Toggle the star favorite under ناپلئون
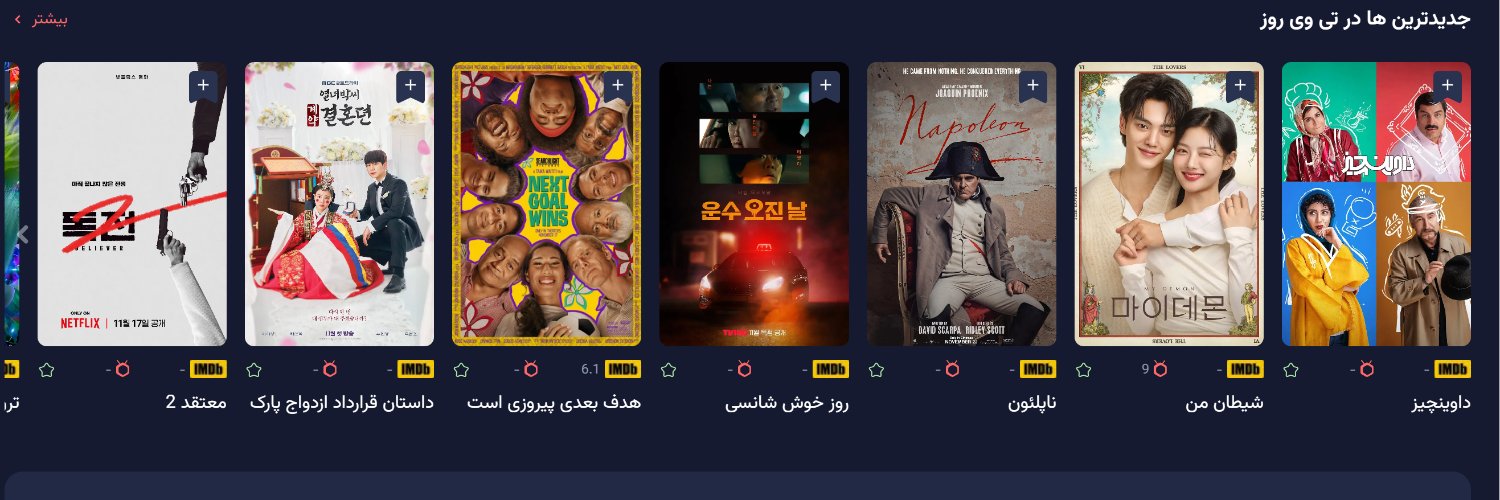Image resolution: width=1500 pixels, height=500 pixels. click(877, 370)
